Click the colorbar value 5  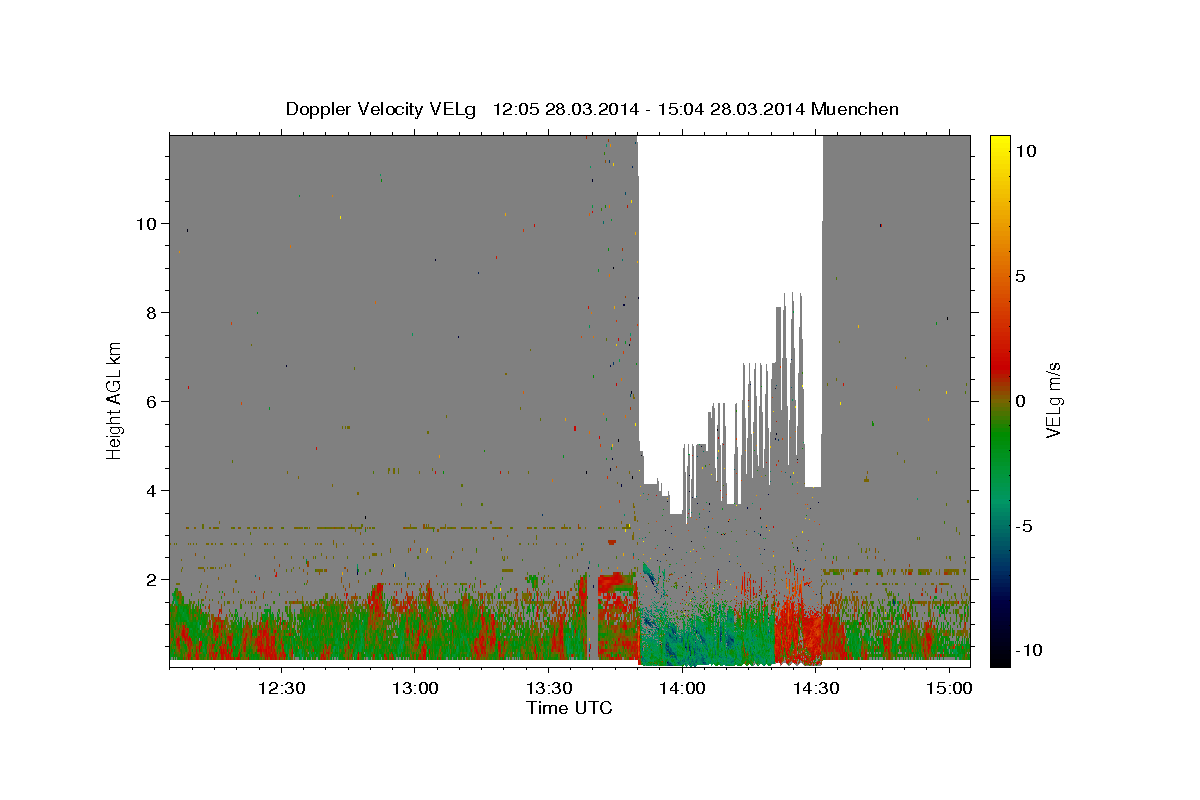click(x=1020, y=276)
